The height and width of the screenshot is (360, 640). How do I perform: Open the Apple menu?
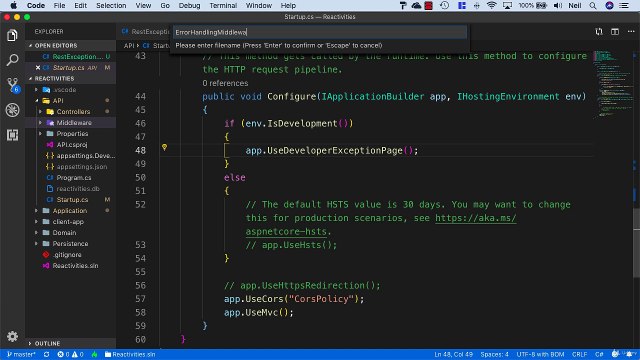coord(13,5)
